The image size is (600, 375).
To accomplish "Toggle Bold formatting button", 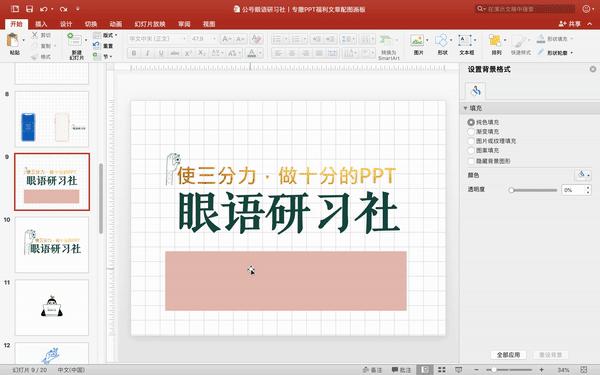I will pos(134,53).
